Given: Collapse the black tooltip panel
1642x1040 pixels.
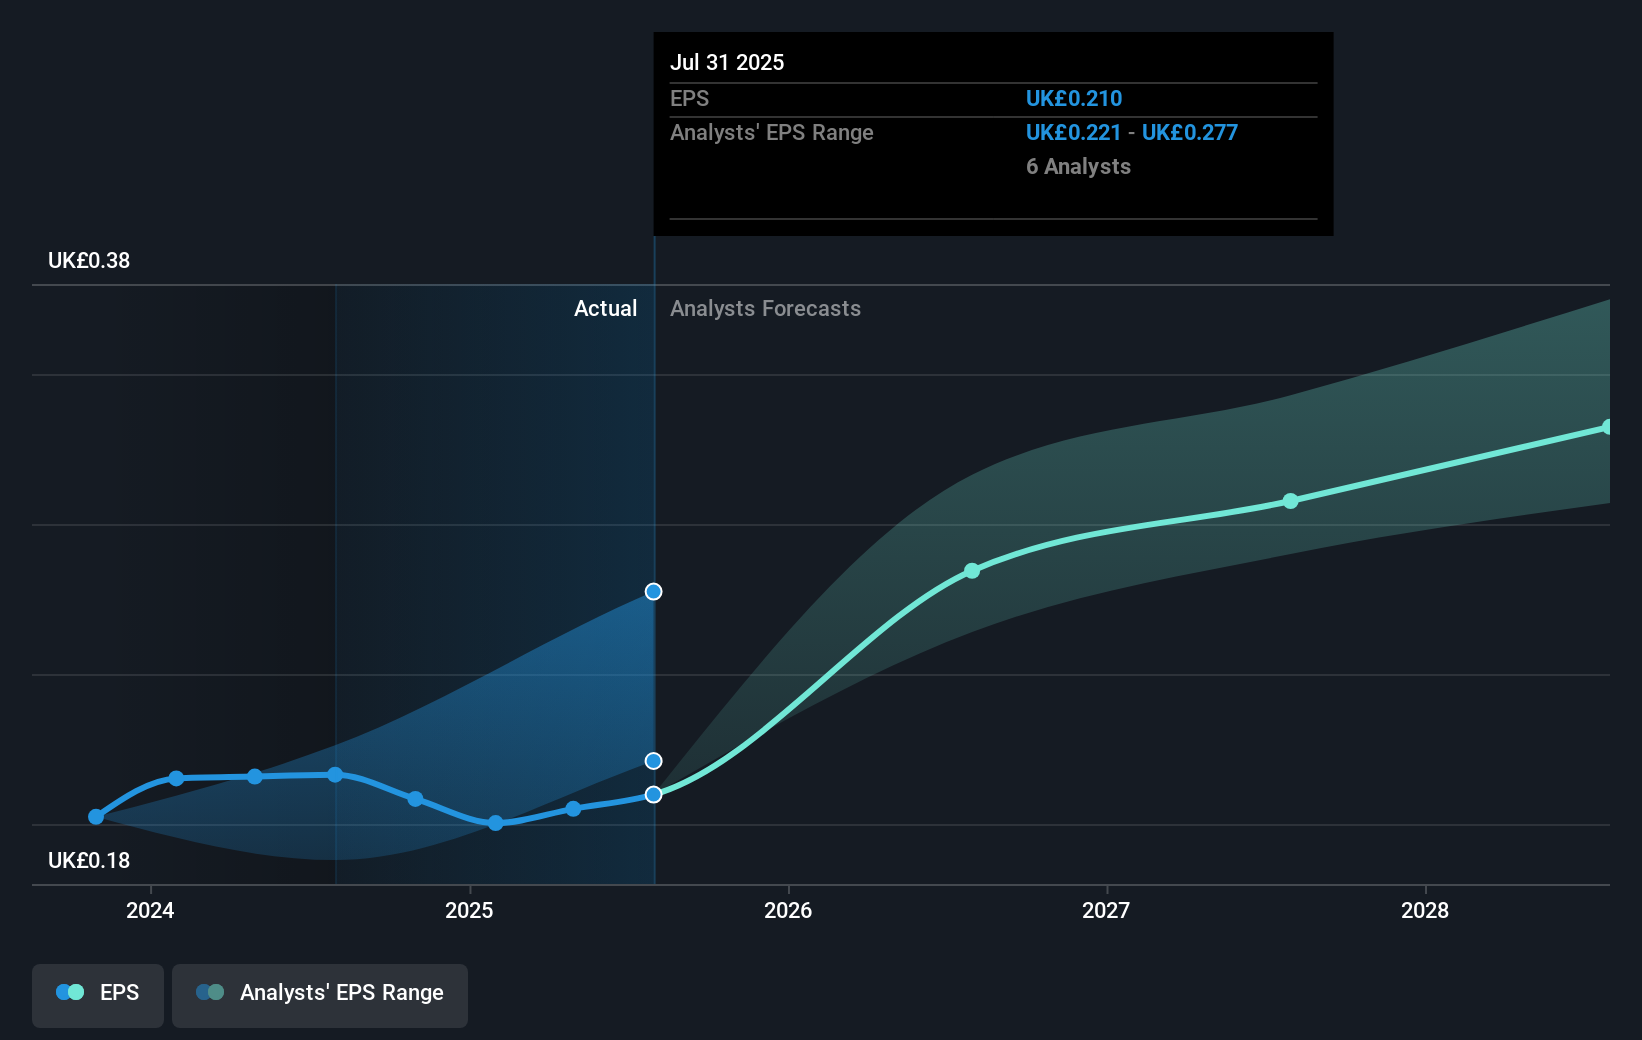Looking at the screenshot, I should tap(992, 134).
